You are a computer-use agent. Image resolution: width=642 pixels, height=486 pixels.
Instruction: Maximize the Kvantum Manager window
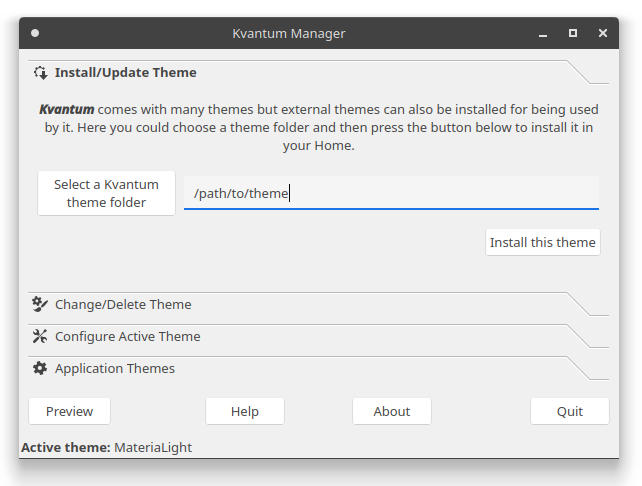point(573,33)
